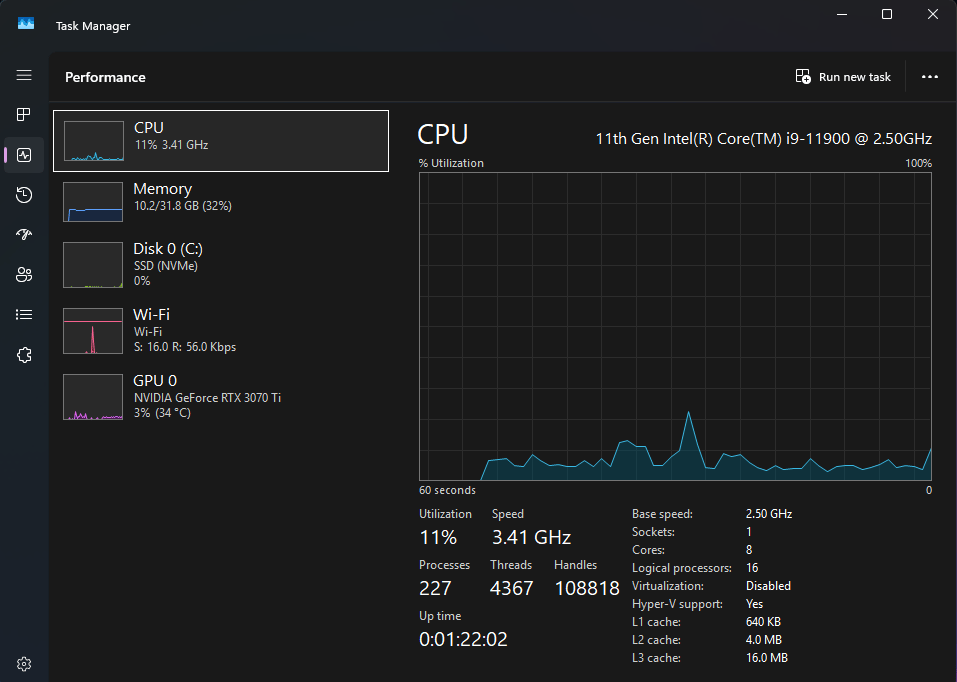Viewport: 957px width, 682px height.
Task: Click the 4367 threads value
Action: (511, 588)
